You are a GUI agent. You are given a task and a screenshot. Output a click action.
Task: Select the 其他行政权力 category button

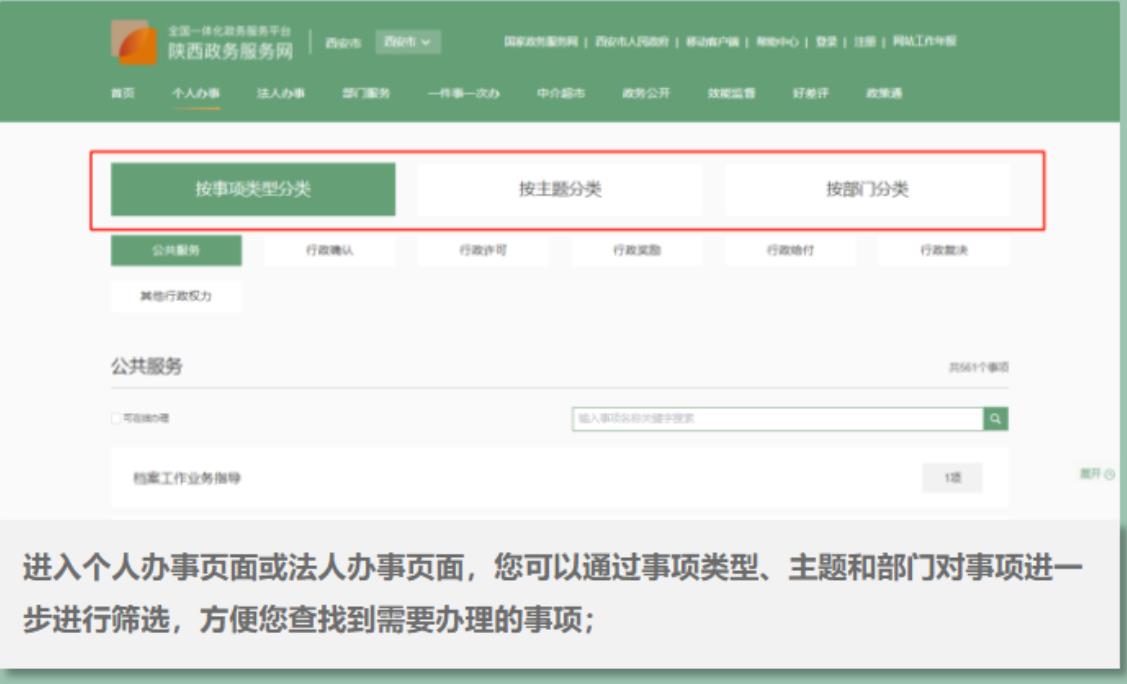pos(176,296)
